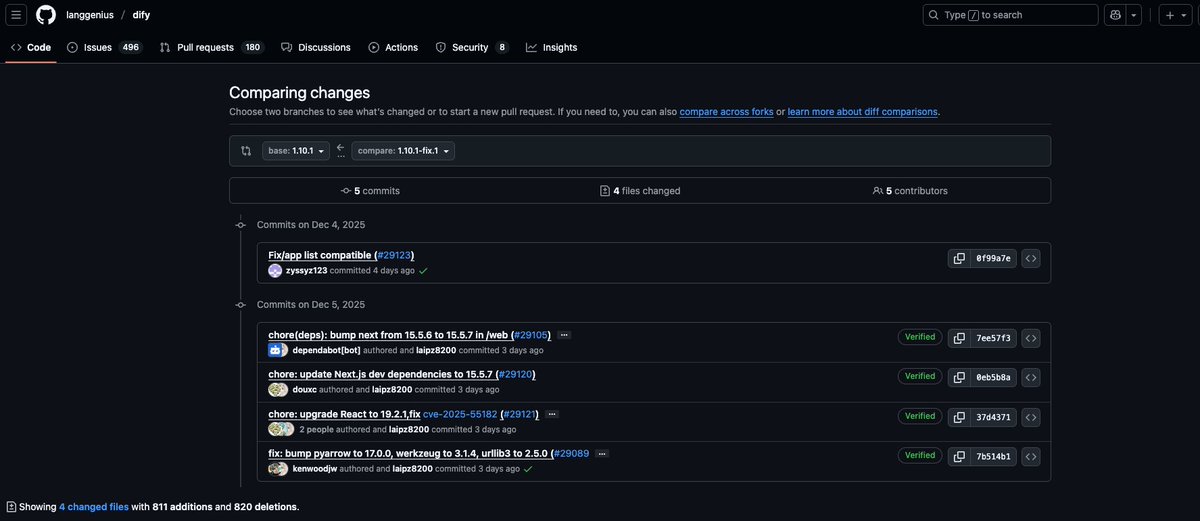Open commit bump pyarrow to 17.0.0
The height and width of the screenshot is (521, 1200).
(407, 453)
